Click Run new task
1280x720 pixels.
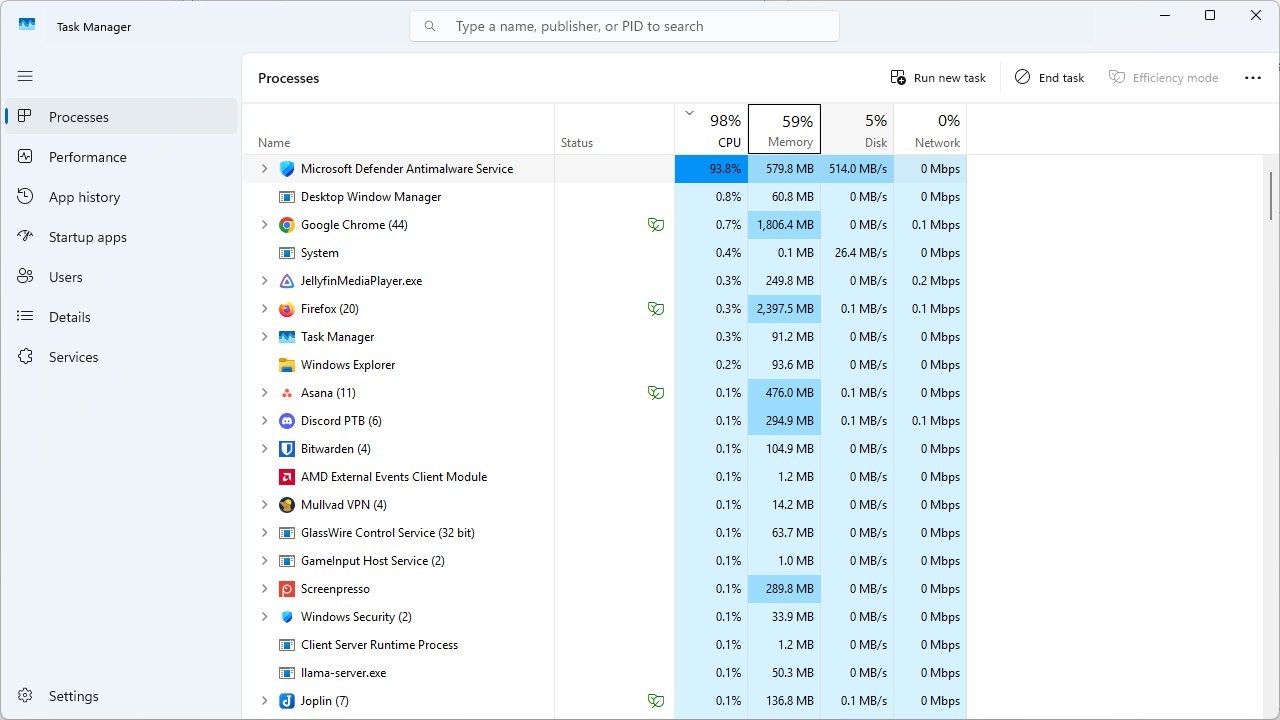(938, 78)
